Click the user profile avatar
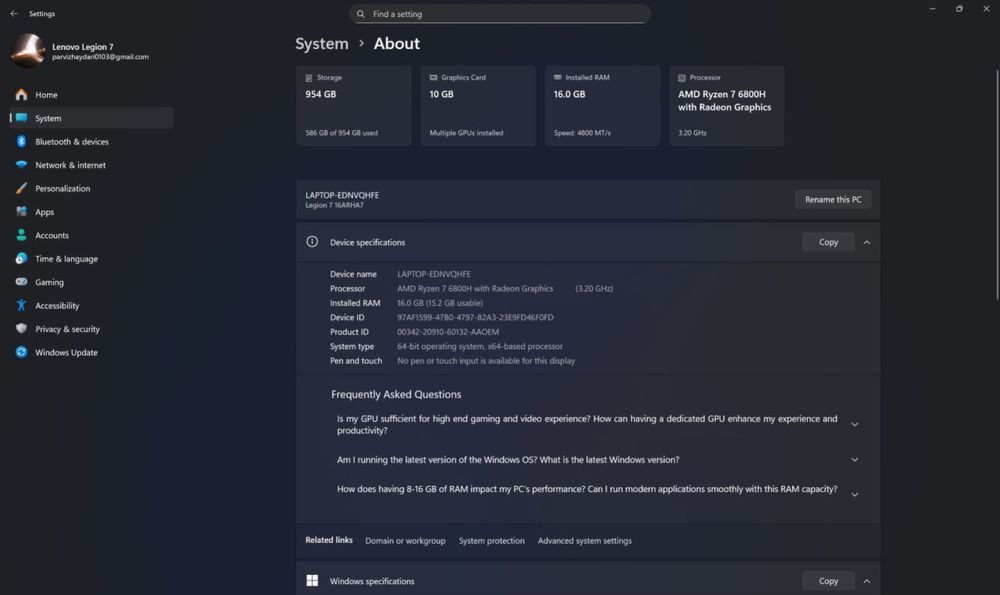This screenshot has height=595, width=1000. click(27, 51)
